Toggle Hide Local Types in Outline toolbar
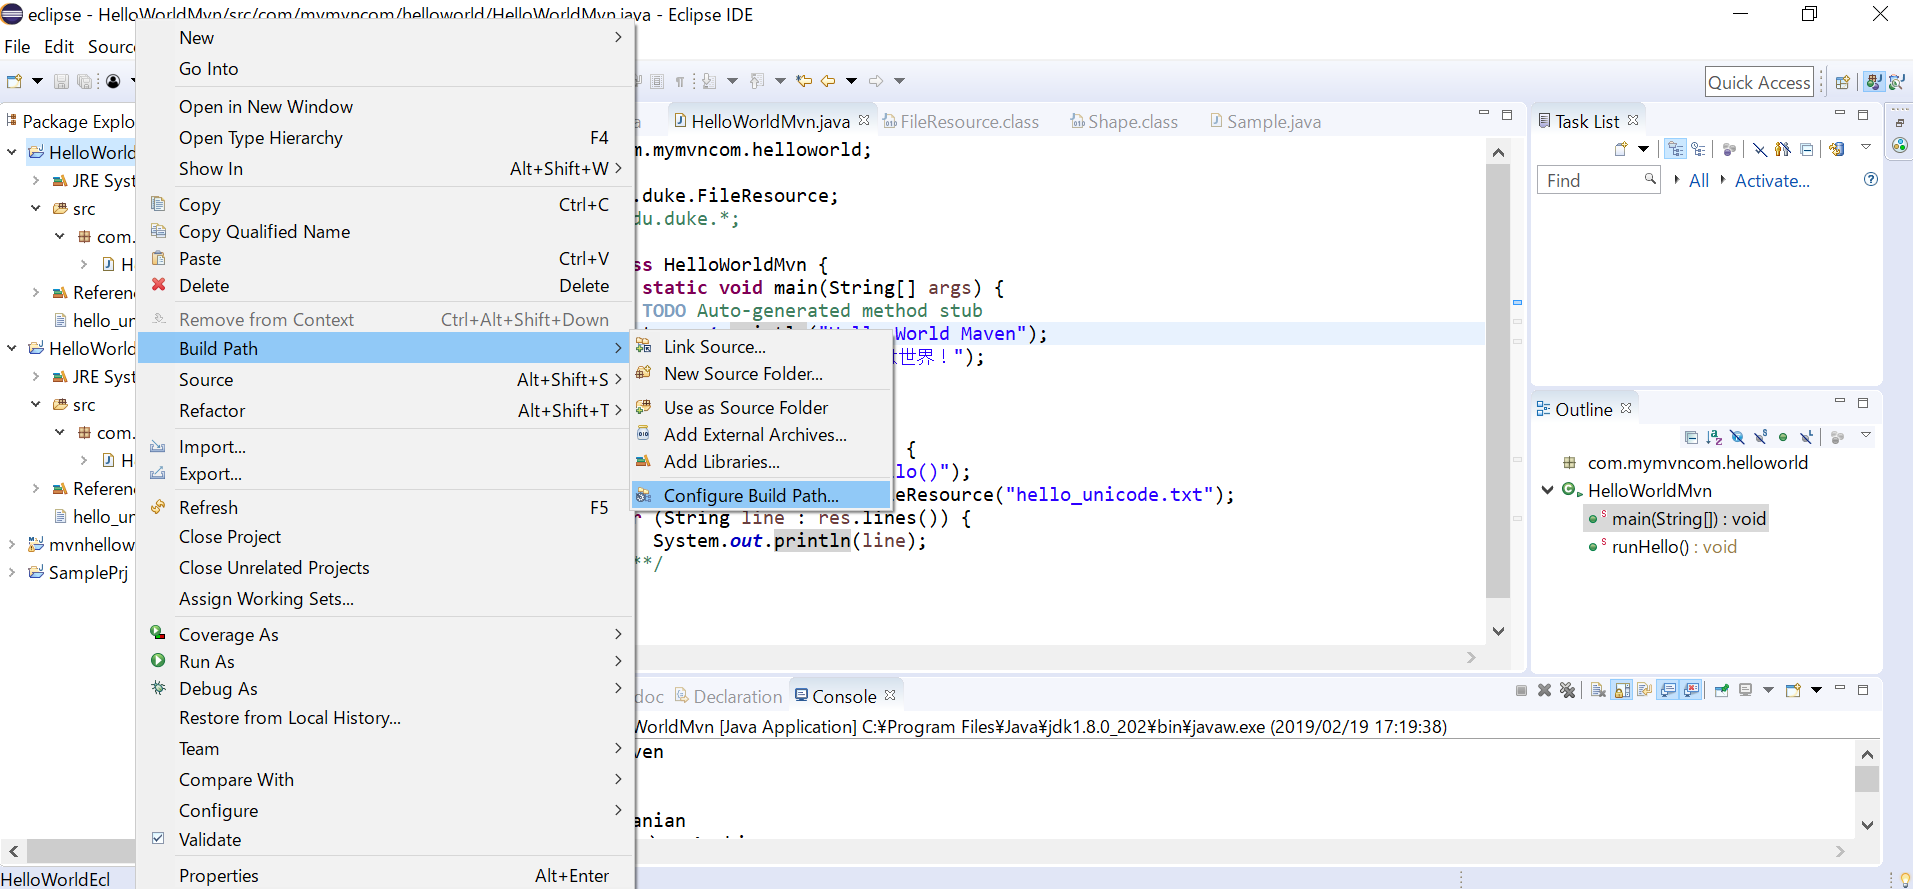The width and height of the screenshot is (1913, 889). 1806,437
